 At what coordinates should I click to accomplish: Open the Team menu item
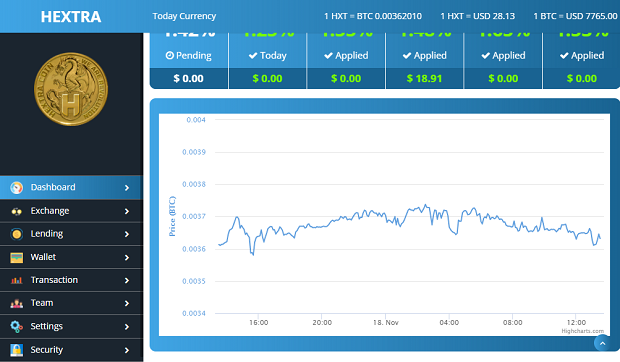(71, 303)
